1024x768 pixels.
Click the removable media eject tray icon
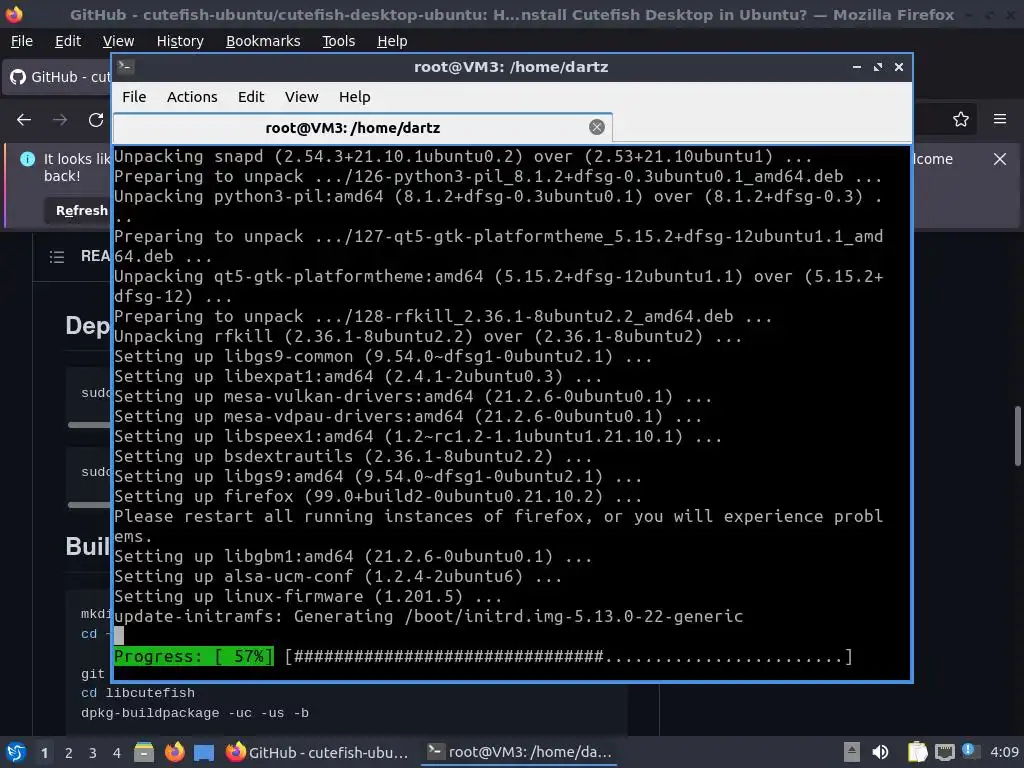click(x=851, y=752)
